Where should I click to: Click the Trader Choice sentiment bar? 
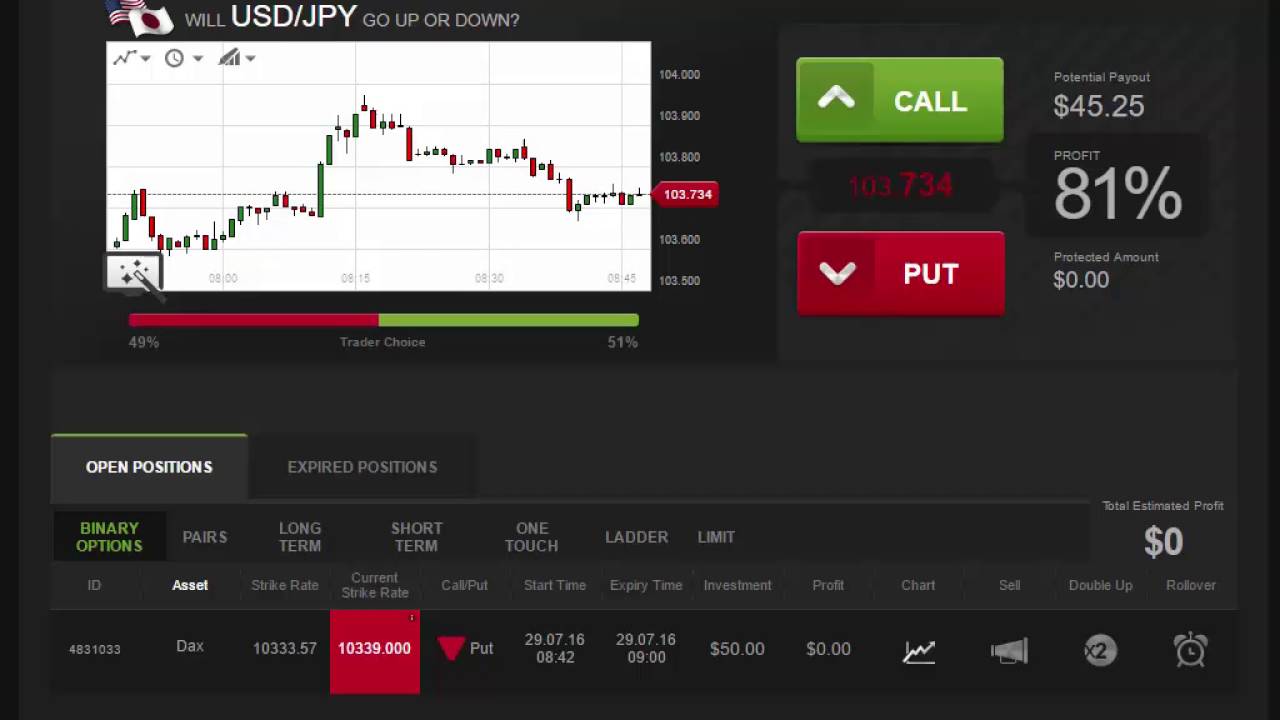point(383,320)
